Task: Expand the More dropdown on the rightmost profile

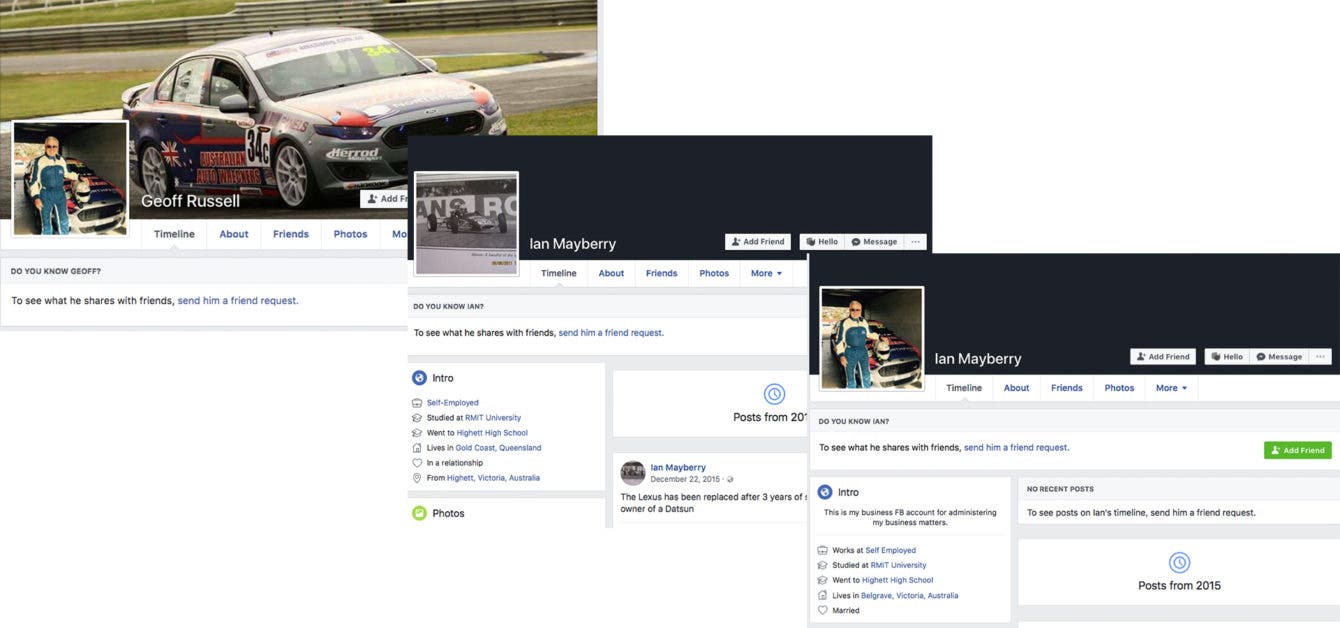Action: pyautogui.click(x=1171, y=388)
